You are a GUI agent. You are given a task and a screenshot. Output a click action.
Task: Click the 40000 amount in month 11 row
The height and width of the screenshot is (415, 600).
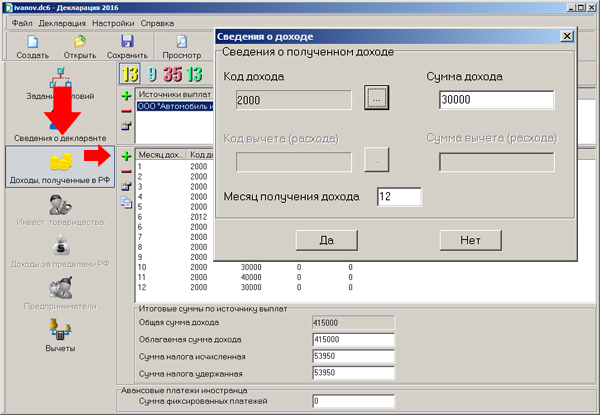point(251,277)
